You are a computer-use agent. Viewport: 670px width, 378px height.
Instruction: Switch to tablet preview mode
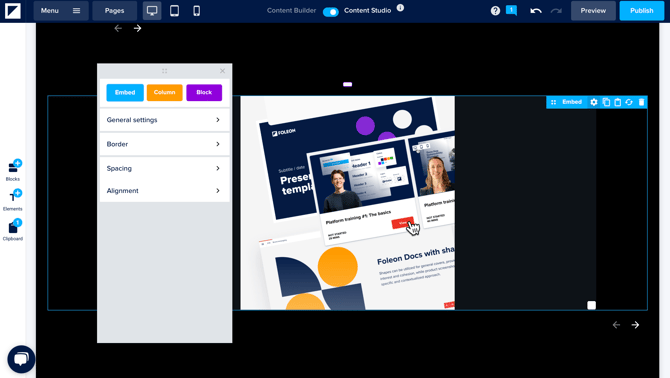[x=174, y=11]
